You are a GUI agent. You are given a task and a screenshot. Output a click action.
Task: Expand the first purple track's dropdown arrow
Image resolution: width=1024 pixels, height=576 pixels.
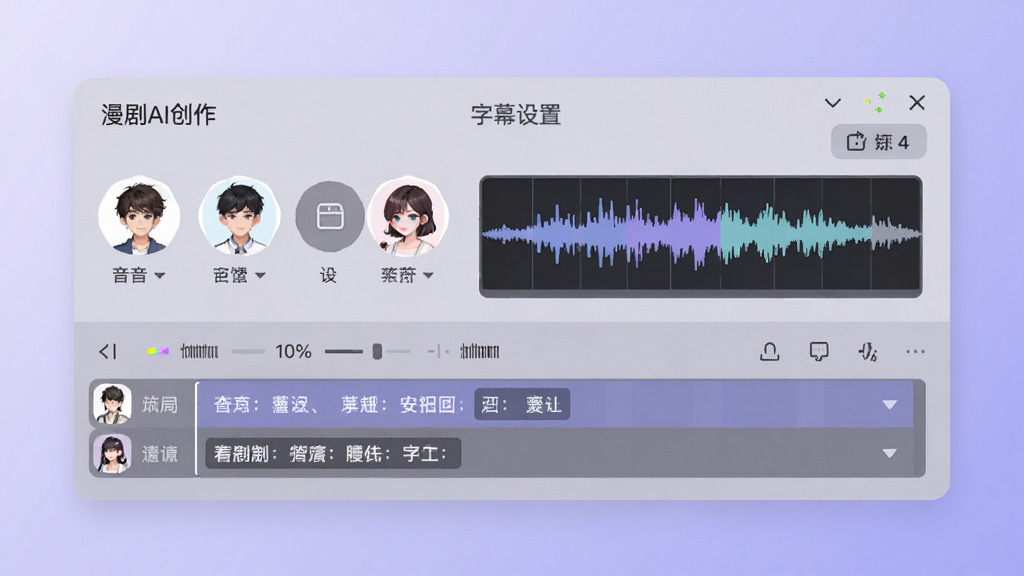pyautogui.click(x=889, y=405)
